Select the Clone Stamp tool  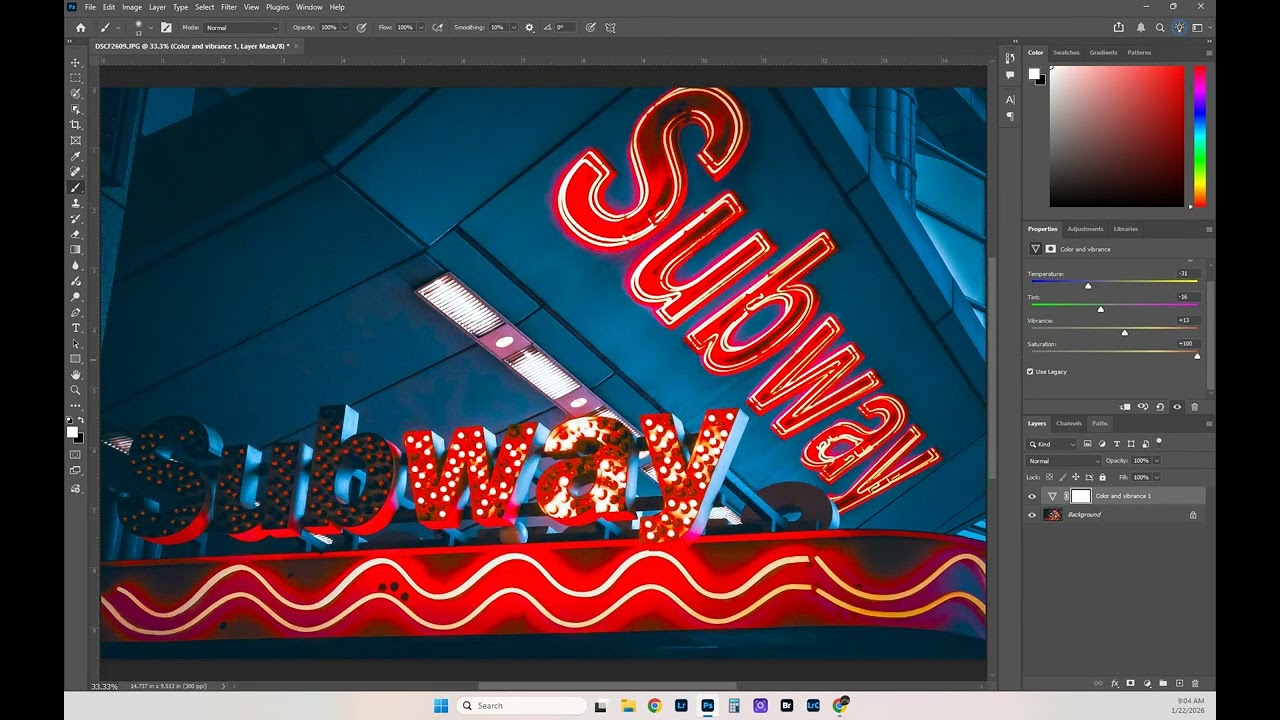click(x=75, y=203)
